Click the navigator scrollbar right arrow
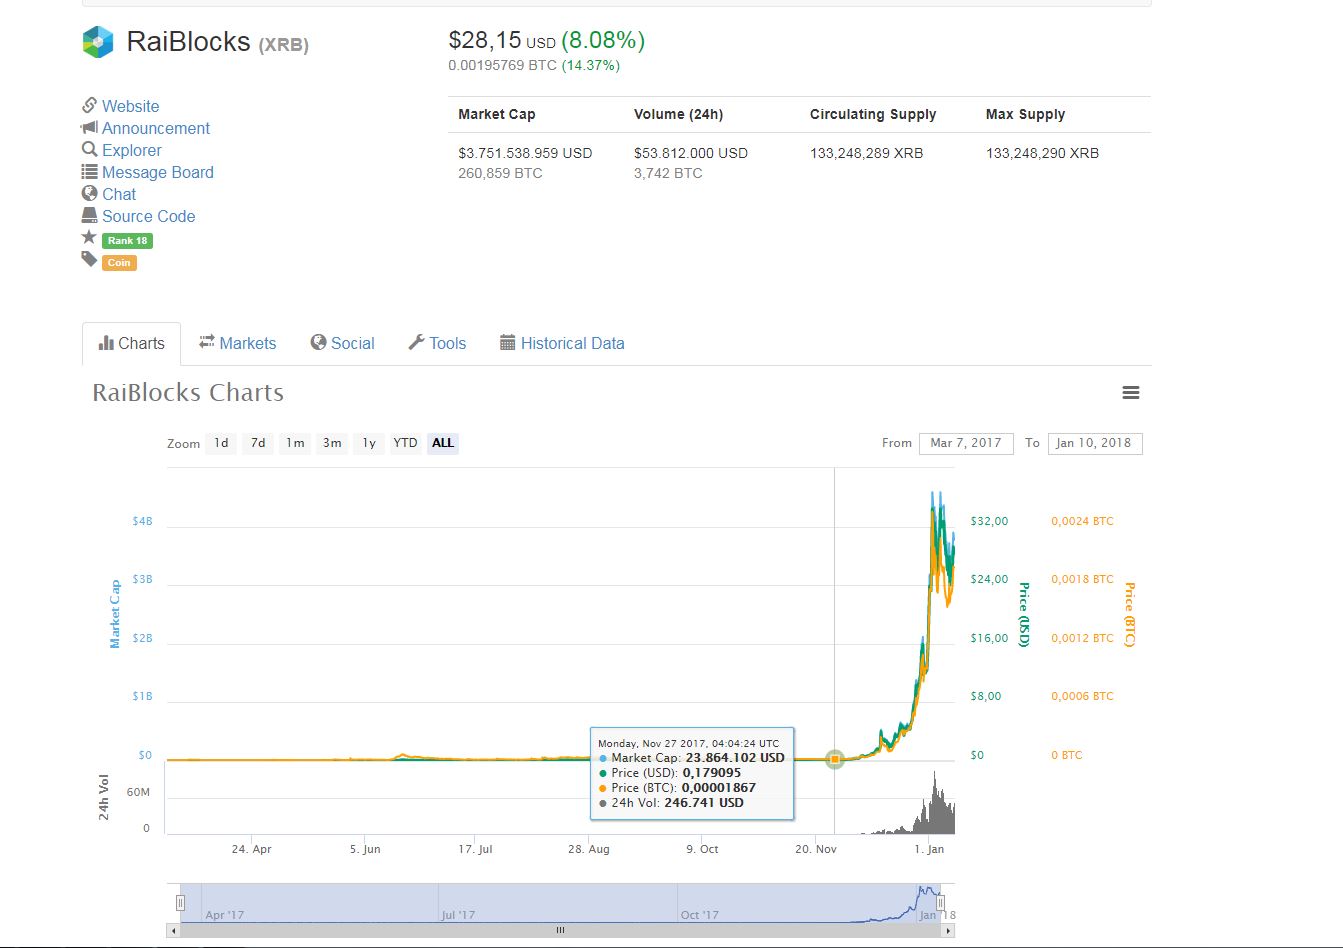 (948, 930)
